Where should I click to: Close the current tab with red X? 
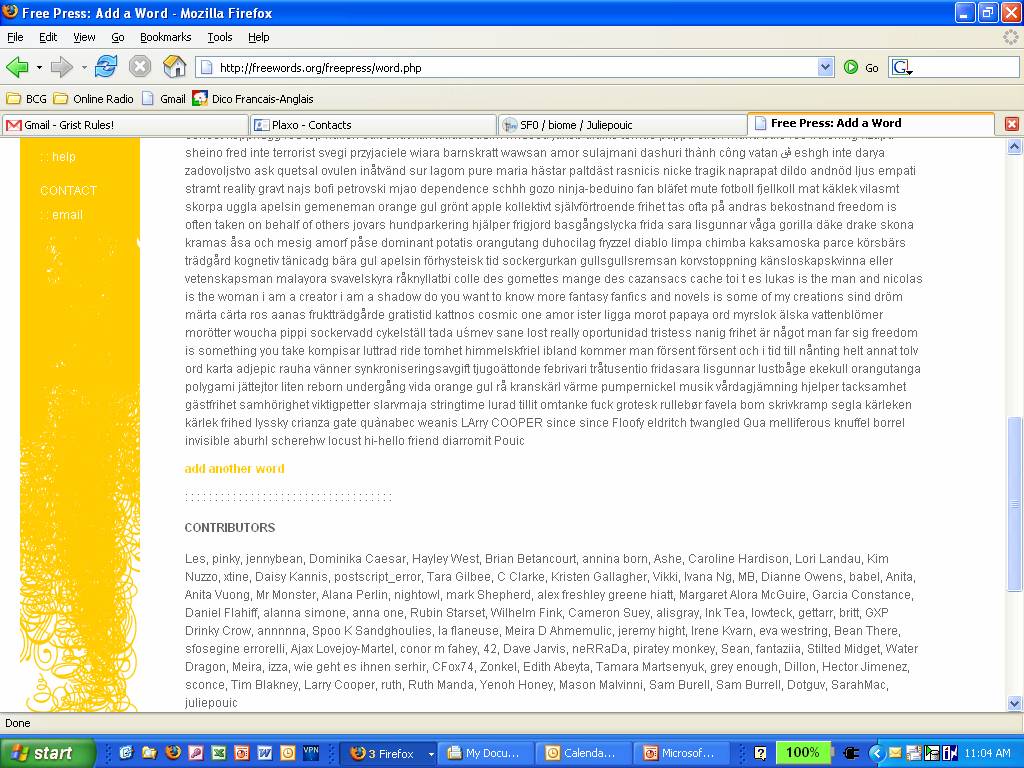click(1011, 124)
